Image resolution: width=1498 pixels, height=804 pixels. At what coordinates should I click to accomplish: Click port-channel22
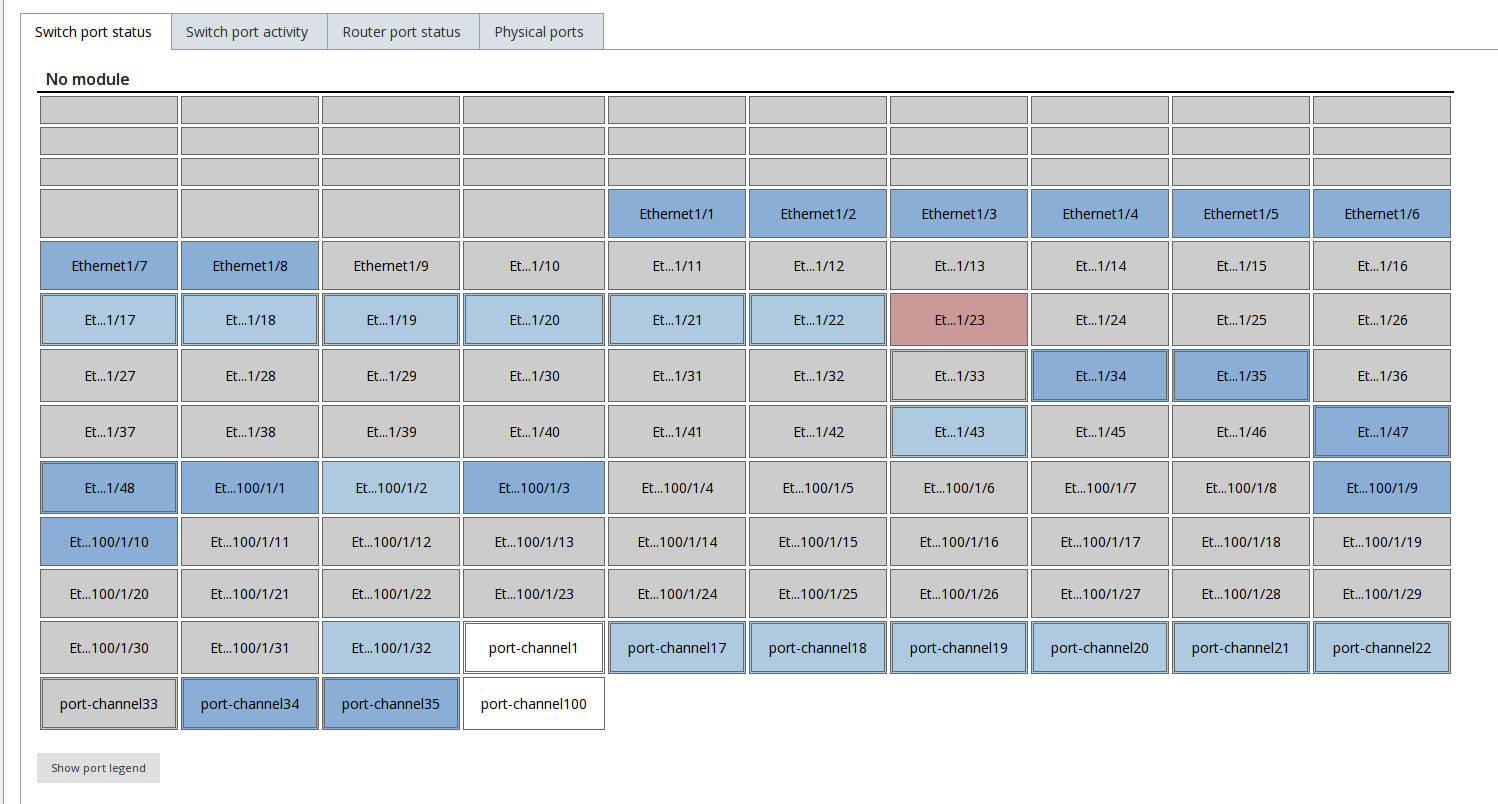(x=1382, y=648)
